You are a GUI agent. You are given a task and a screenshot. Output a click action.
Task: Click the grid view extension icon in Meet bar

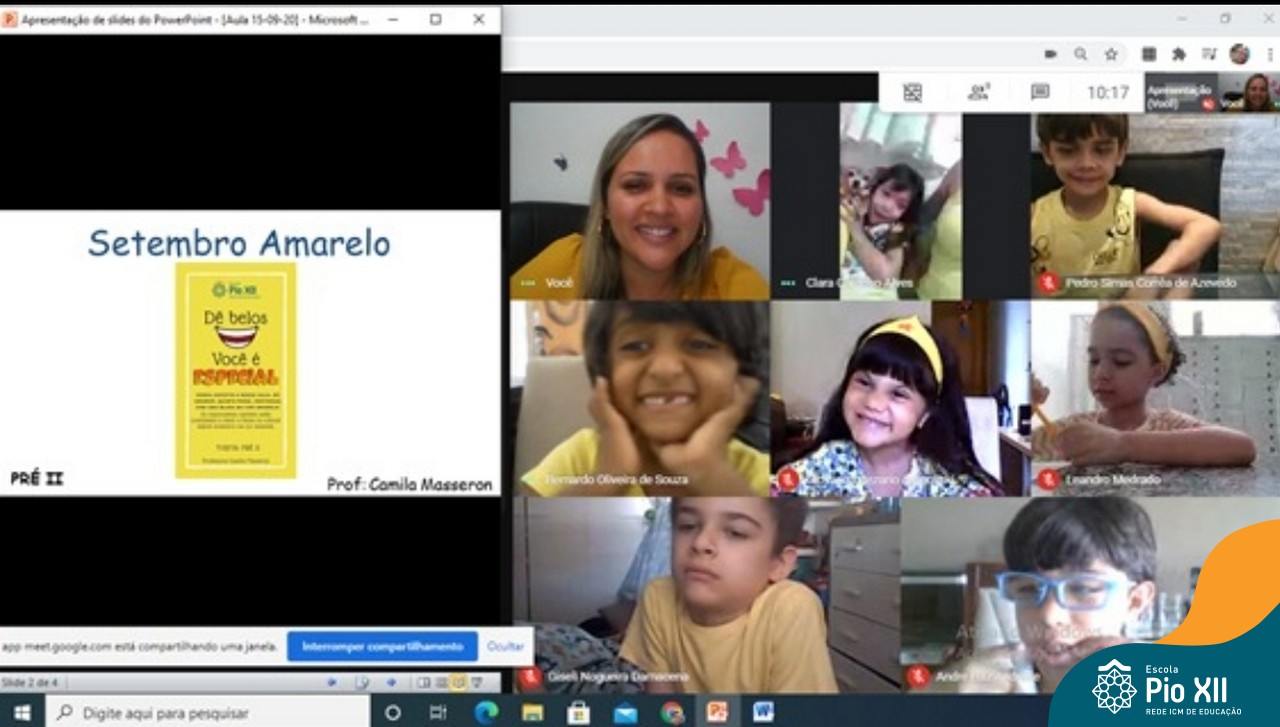(x=912, y=92)
